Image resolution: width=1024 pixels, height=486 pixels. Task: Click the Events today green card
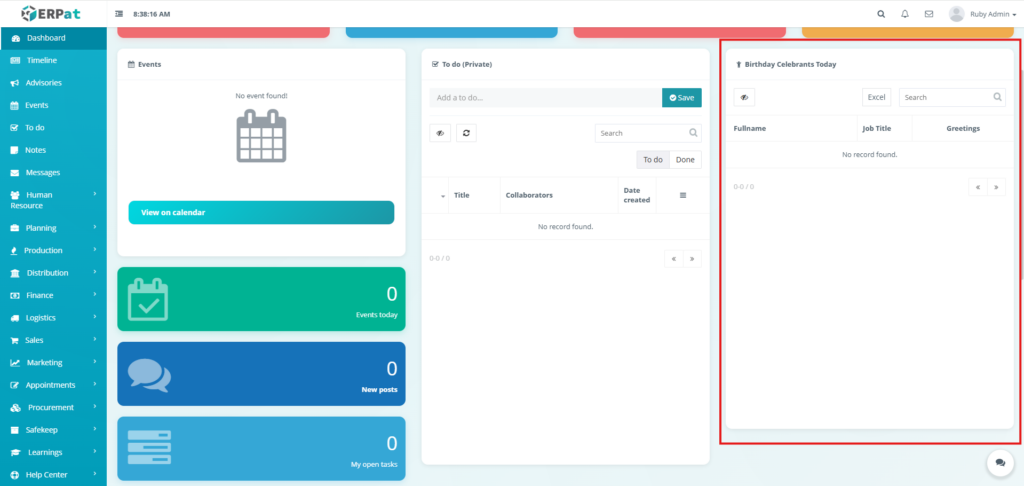click(261, 298)
